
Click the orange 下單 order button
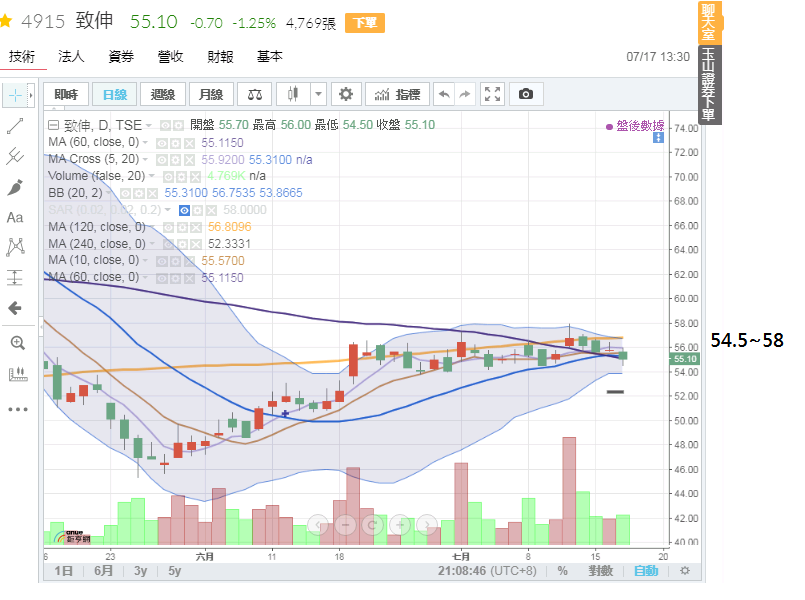365,23
